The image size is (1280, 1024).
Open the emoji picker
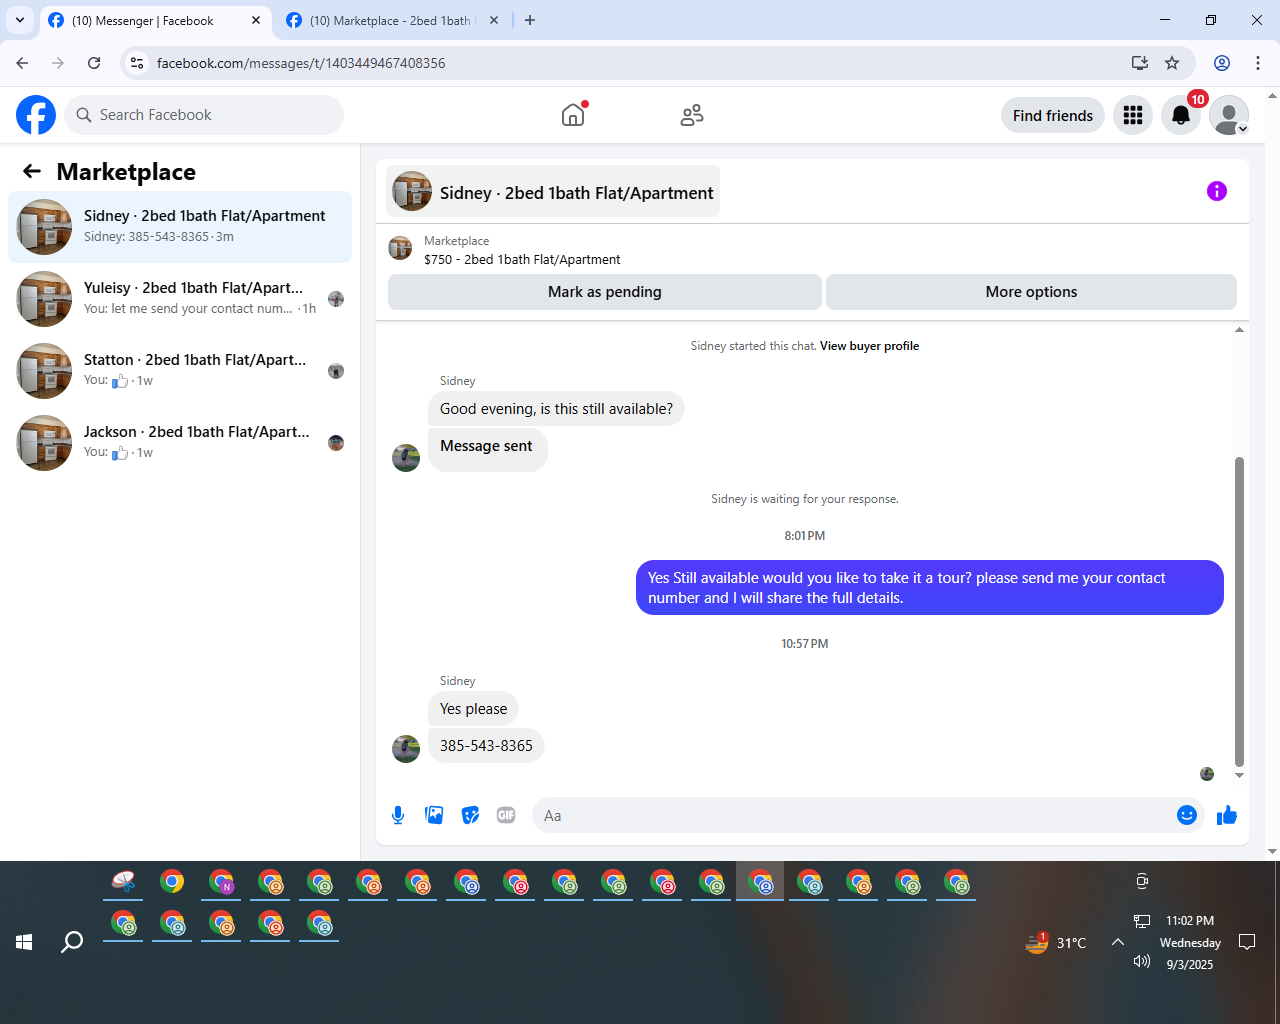(1187, 815)
